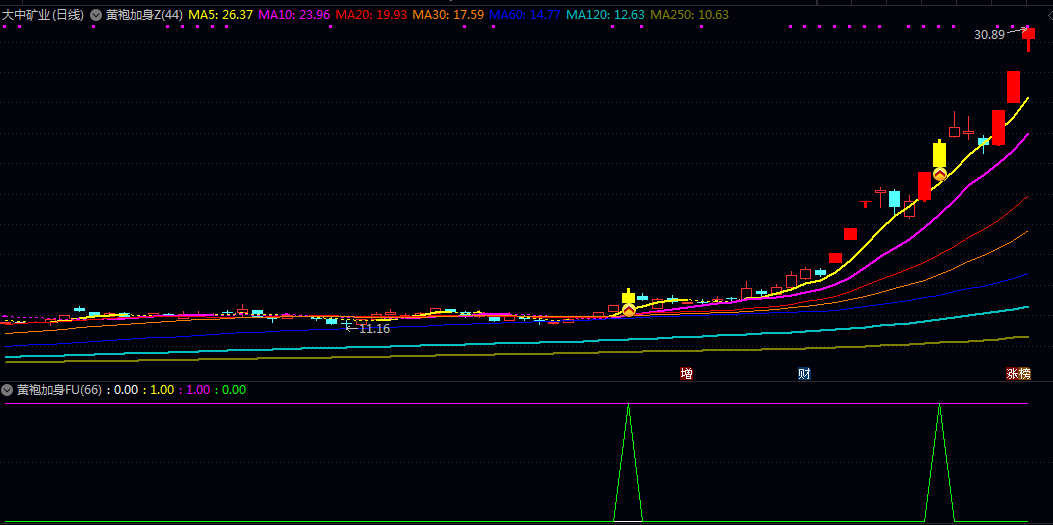Click the 黄袍加身FU(66) indicator name
This screenshot has height=525, width=1053.
[x=60, y=390]
